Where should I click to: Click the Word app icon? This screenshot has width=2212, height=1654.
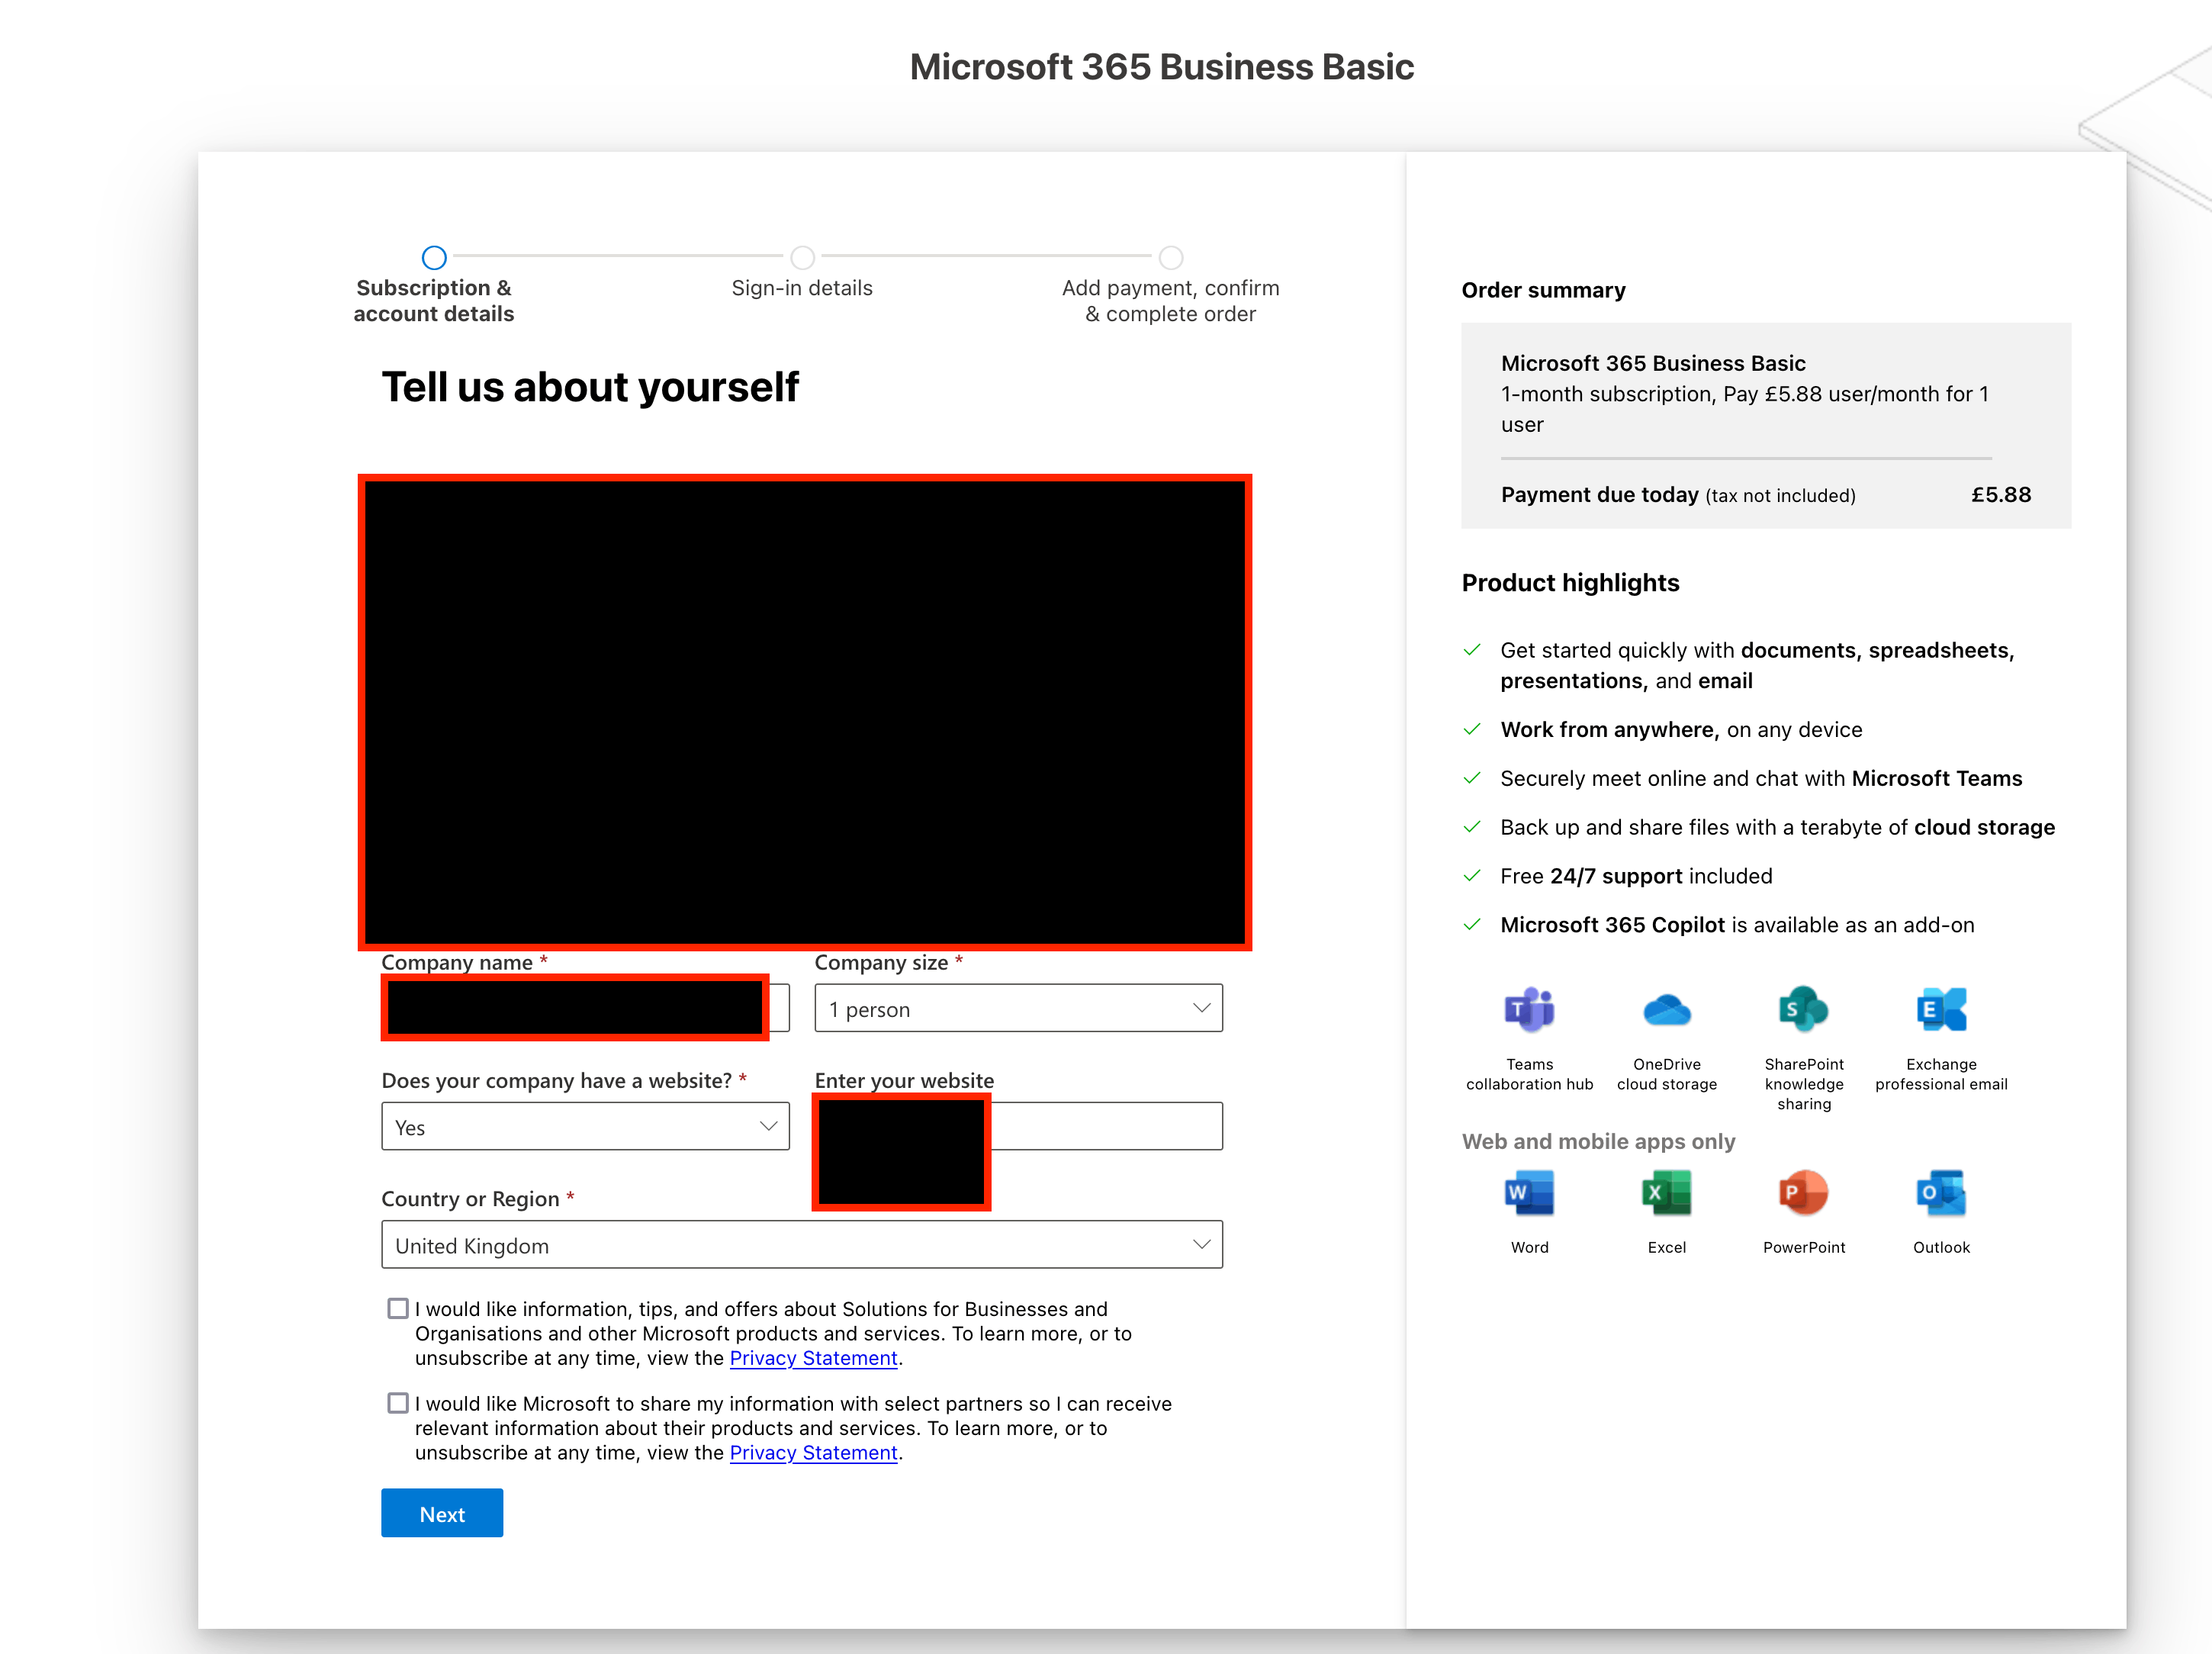[x=1529, y=1193]
